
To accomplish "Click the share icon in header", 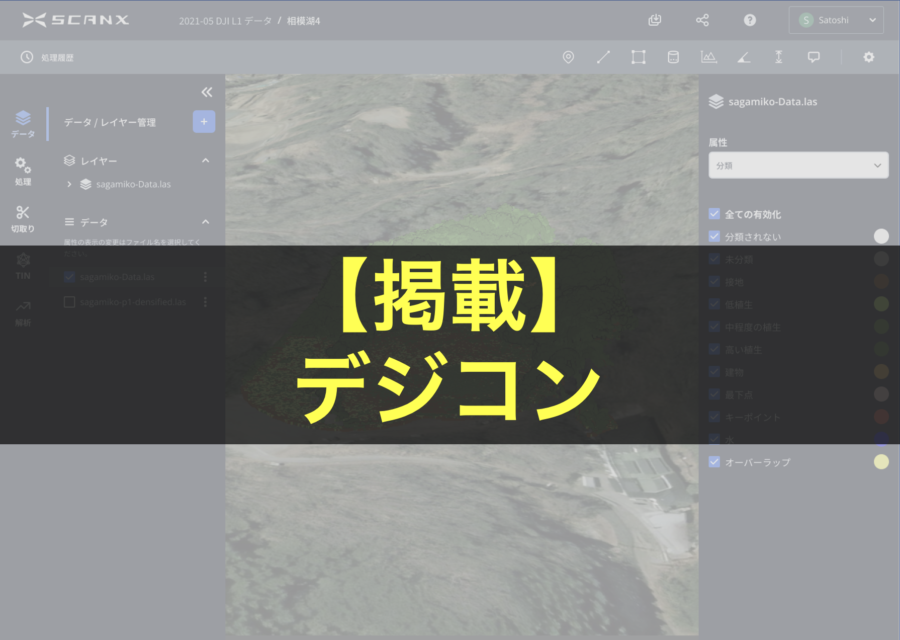I will point(702,20).
